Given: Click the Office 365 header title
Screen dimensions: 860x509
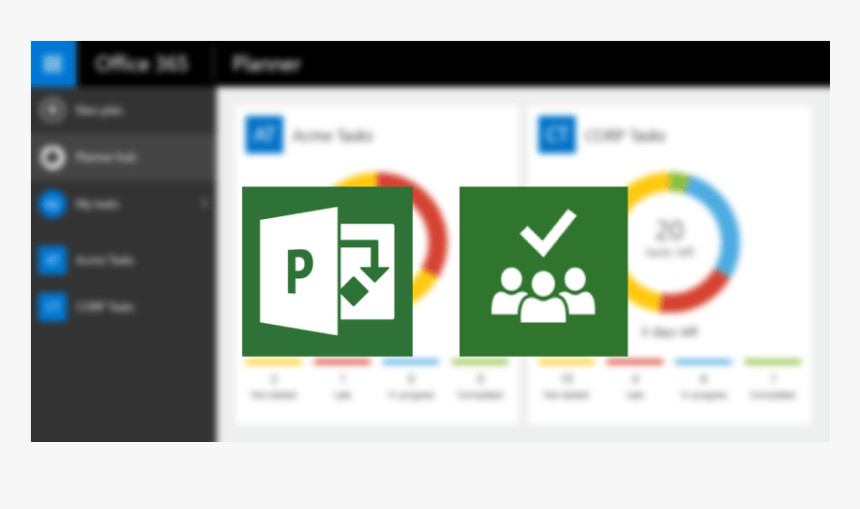Looking at the screenshot, I should click(x=142, y=64).
